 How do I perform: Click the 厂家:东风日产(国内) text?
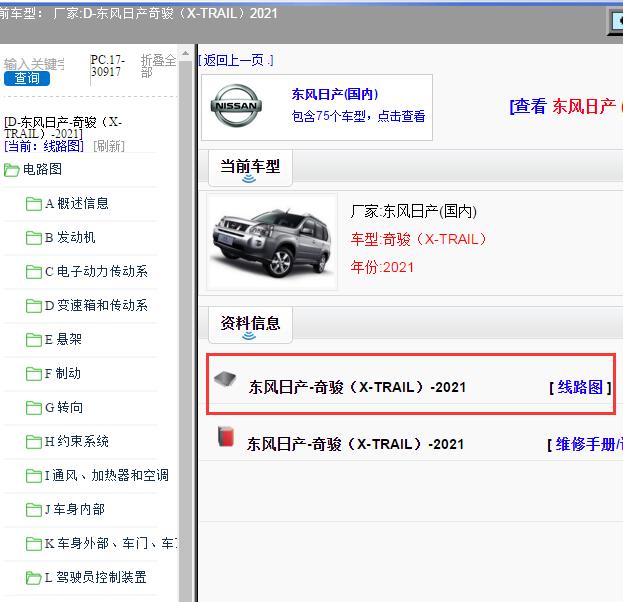click(414, 211)
